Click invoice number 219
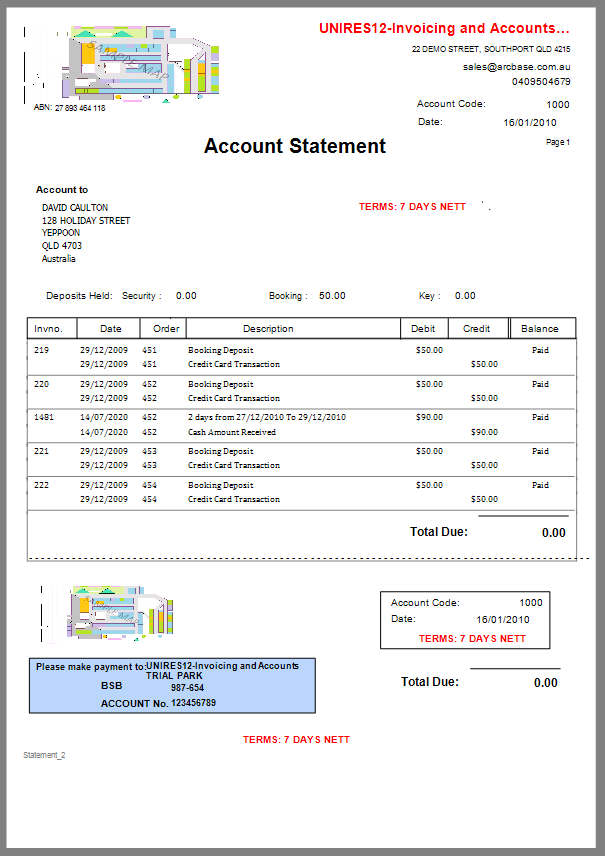 point(41,350)
